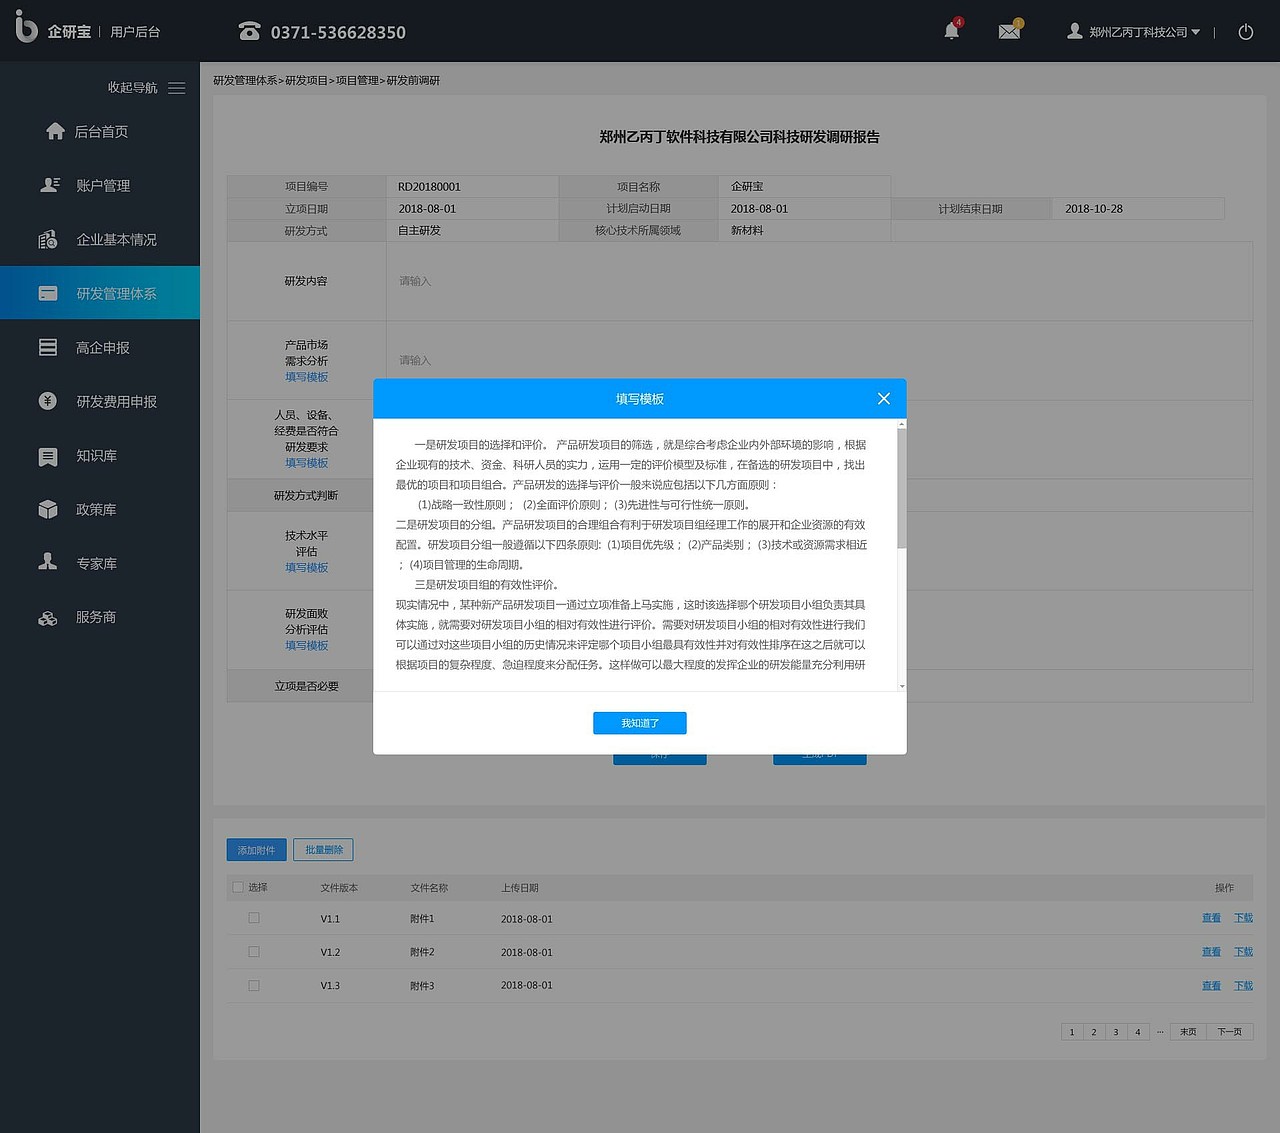This screenshot has width=1280, height=1133.
Task: Click the 专家库 person icon
Action: coord(48,562)
